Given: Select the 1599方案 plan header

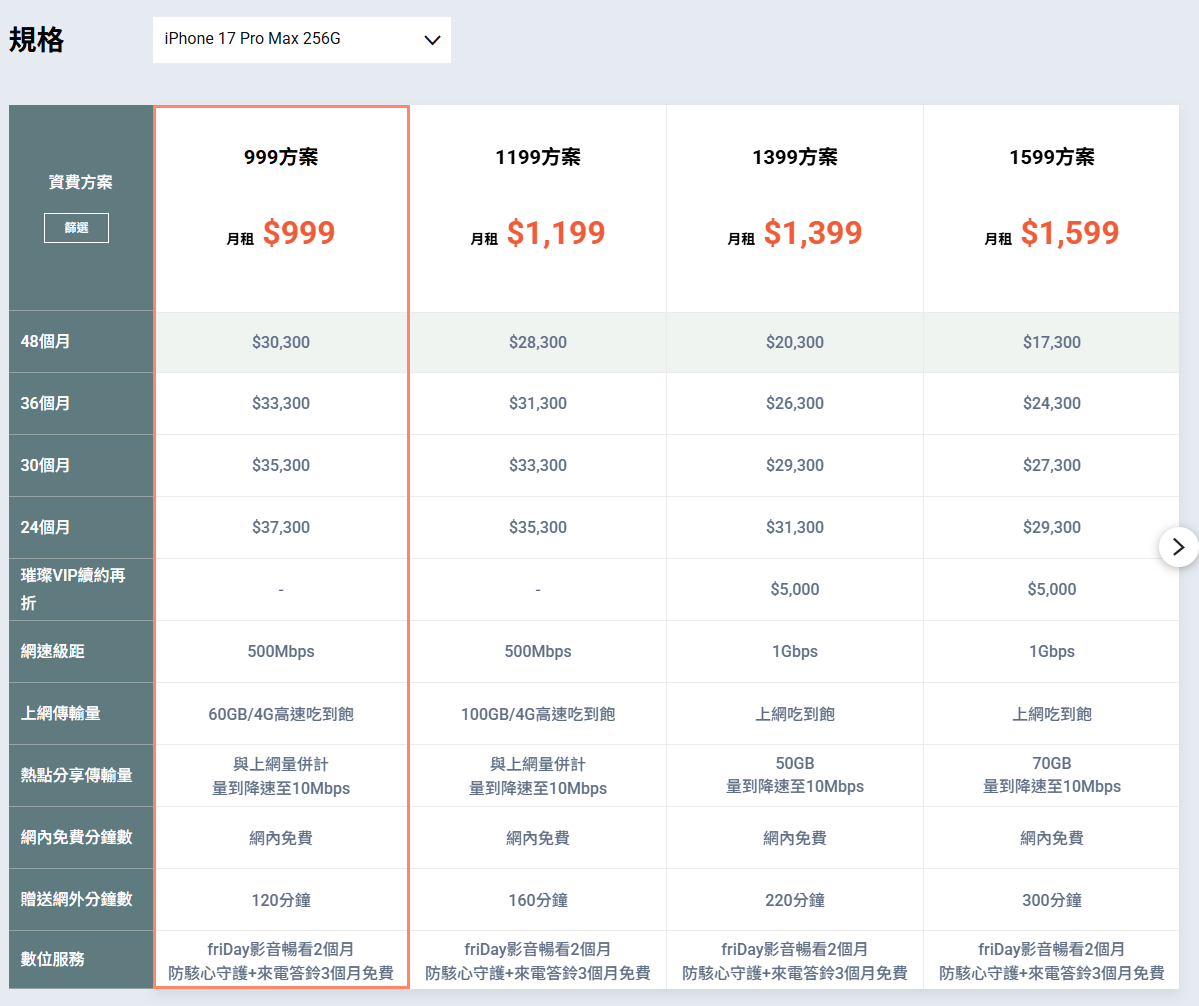Looking at the screenshot, I should pos(1051,157).
